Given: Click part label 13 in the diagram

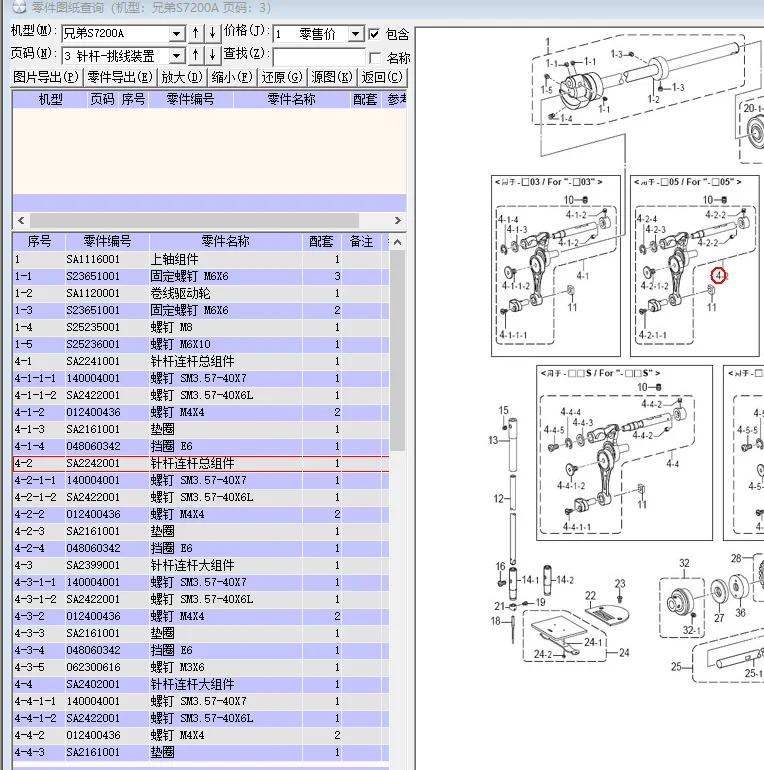Looking at the screenshot, I should (x=493, y=440).
